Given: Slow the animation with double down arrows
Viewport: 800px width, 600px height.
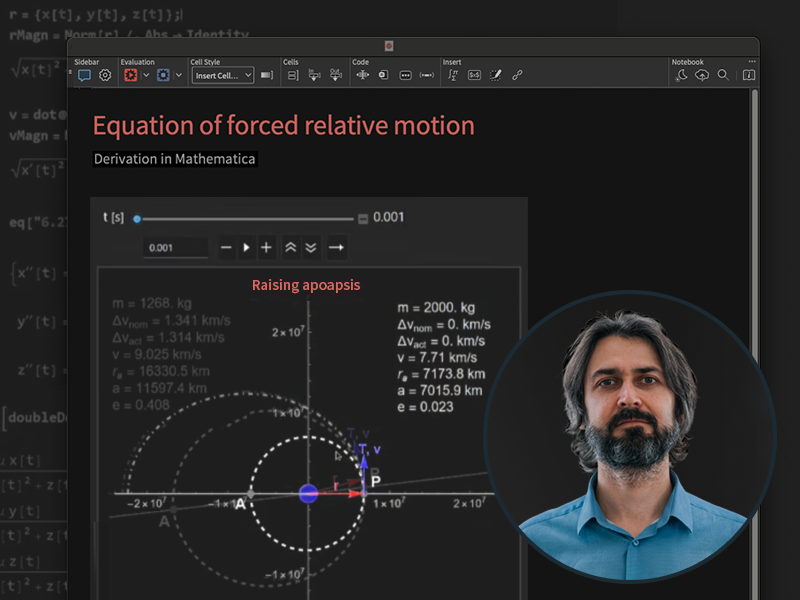Looking at the screenshot, I should (x=311, y=248).
